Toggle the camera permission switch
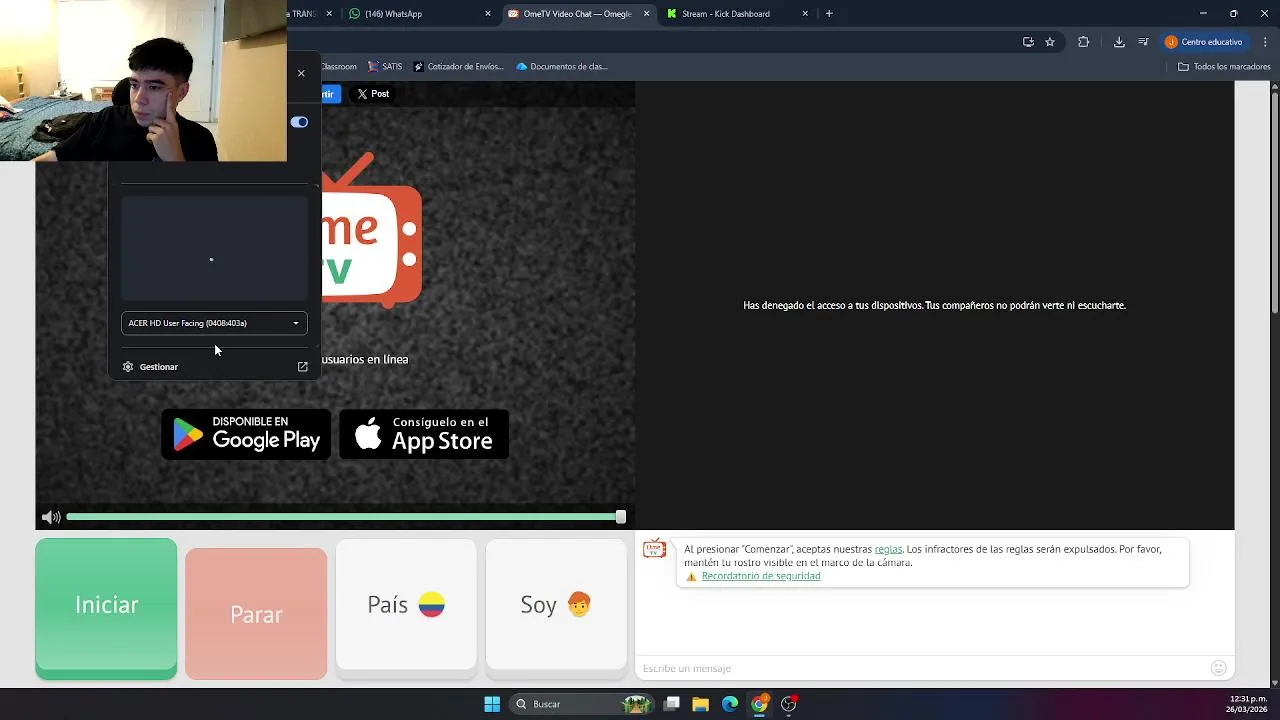Image resolution: width=1280 pixels, height=720 pixels. pos(299,122)
